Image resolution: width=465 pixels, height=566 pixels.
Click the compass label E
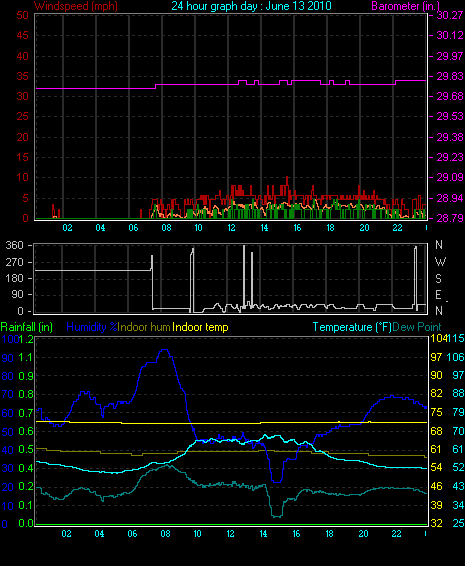439,295
